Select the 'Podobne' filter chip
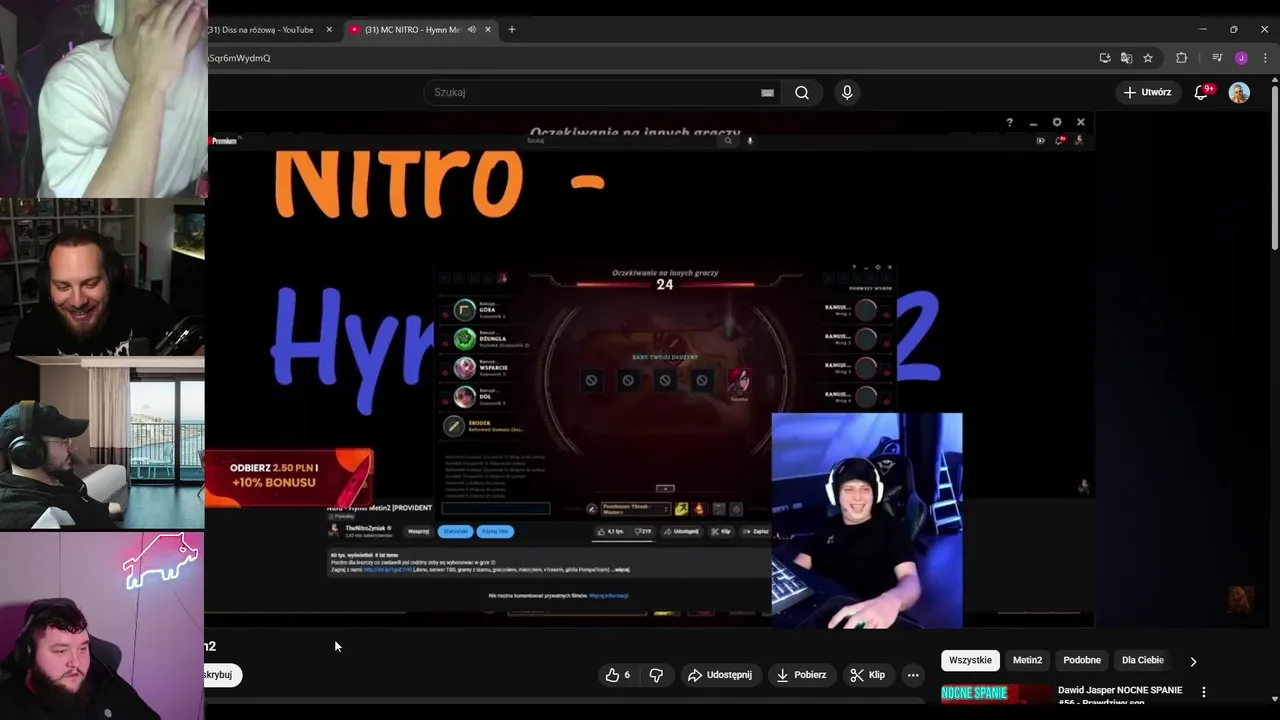 coord(1082,660)
